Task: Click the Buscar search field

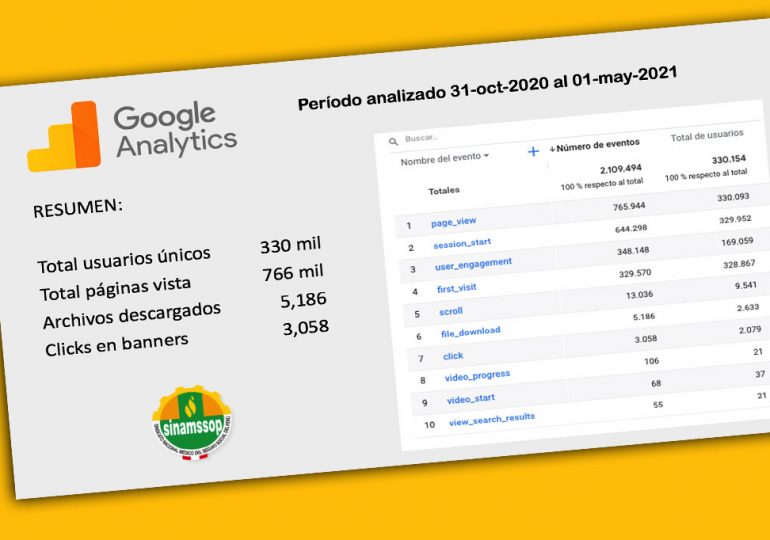Action: (x=421, y=138)
